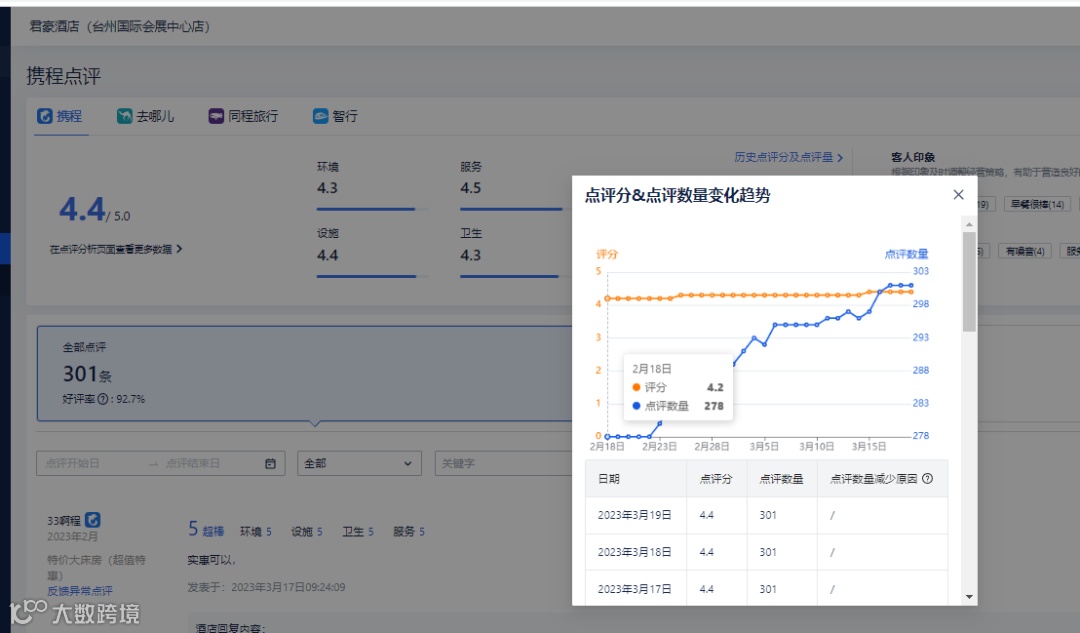Click the dialog scrollbar up arrow

[969, 225]
